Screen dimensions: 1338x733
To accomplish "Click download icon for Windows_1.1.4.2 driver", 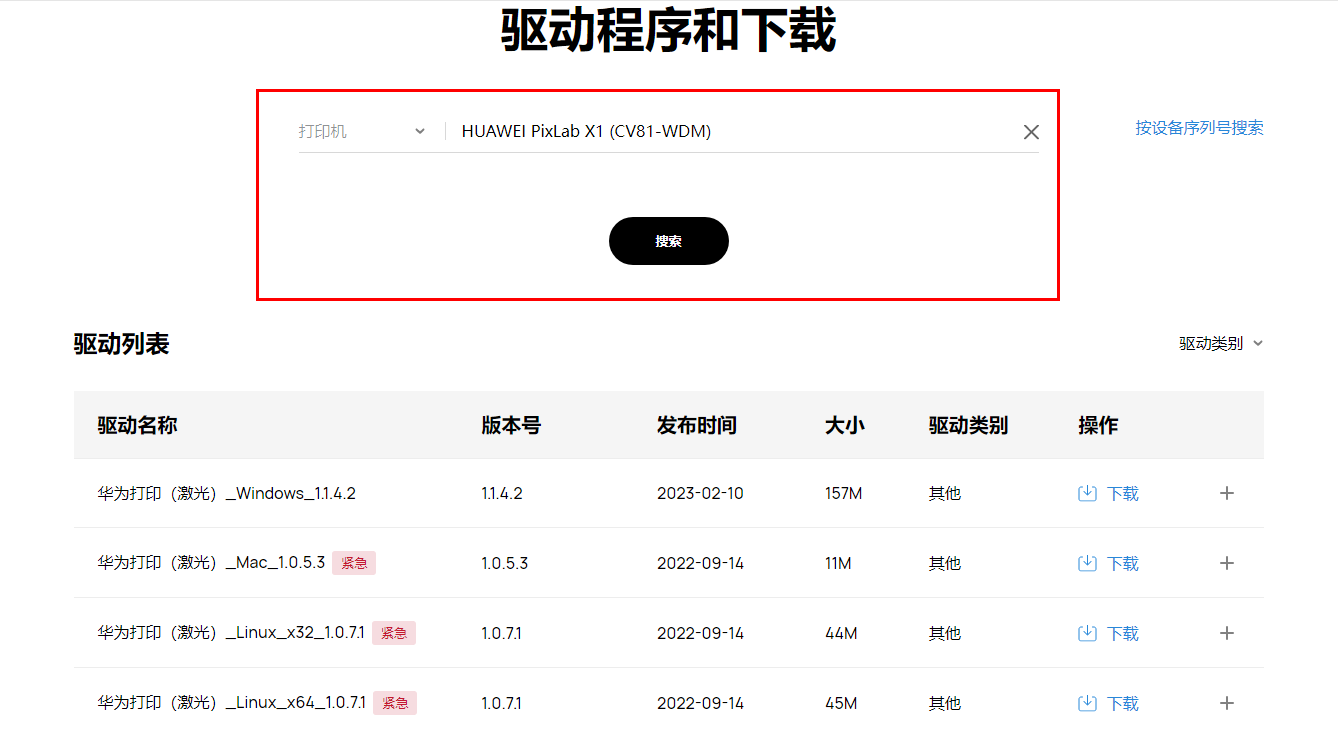I will tap(1087, 493).
